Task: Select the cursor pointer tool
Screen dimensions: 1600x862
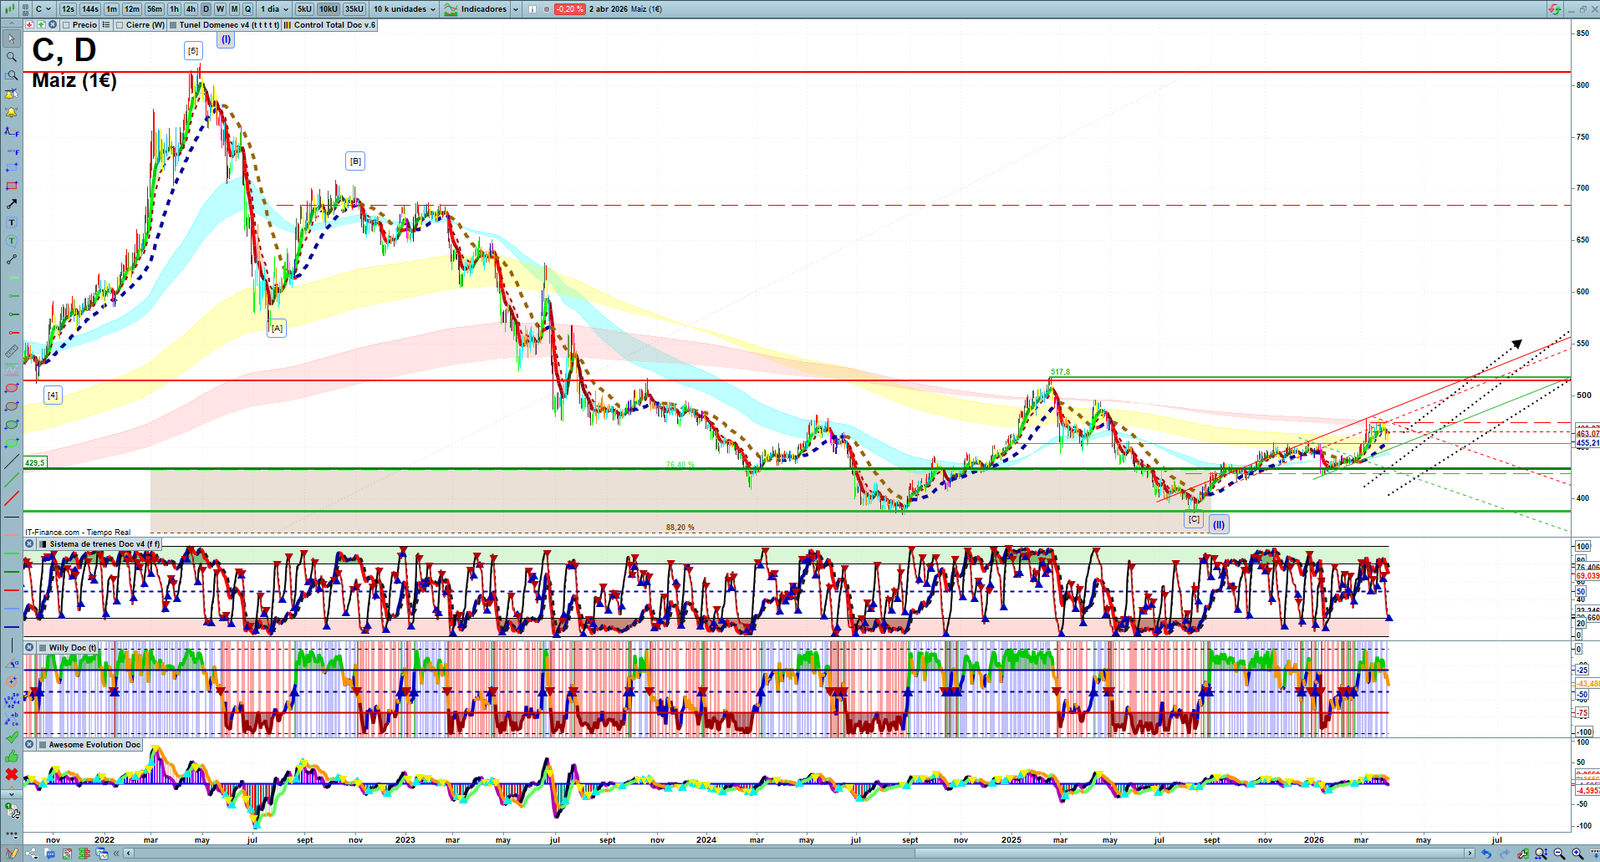Action: (x=12, y=39)
